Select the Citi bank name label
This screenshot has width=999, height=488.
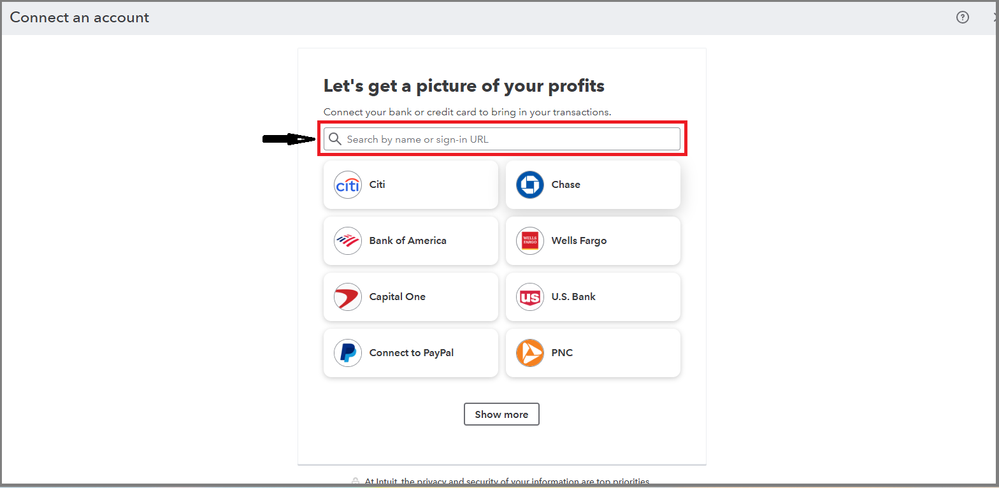click(377, 185)
